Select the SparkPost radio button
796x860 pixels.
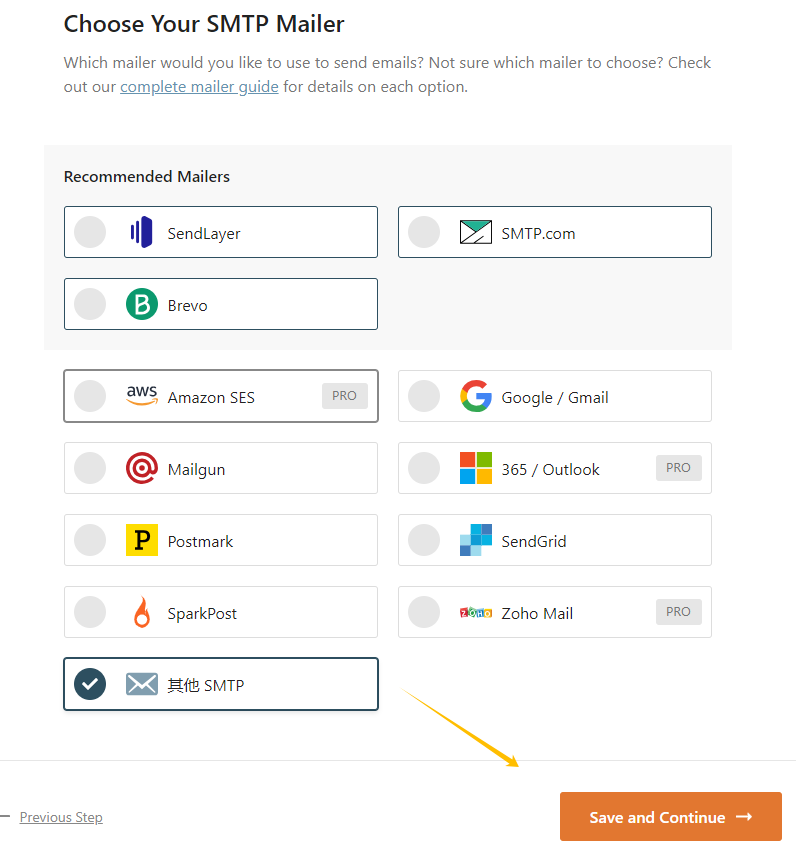point(90,612)
